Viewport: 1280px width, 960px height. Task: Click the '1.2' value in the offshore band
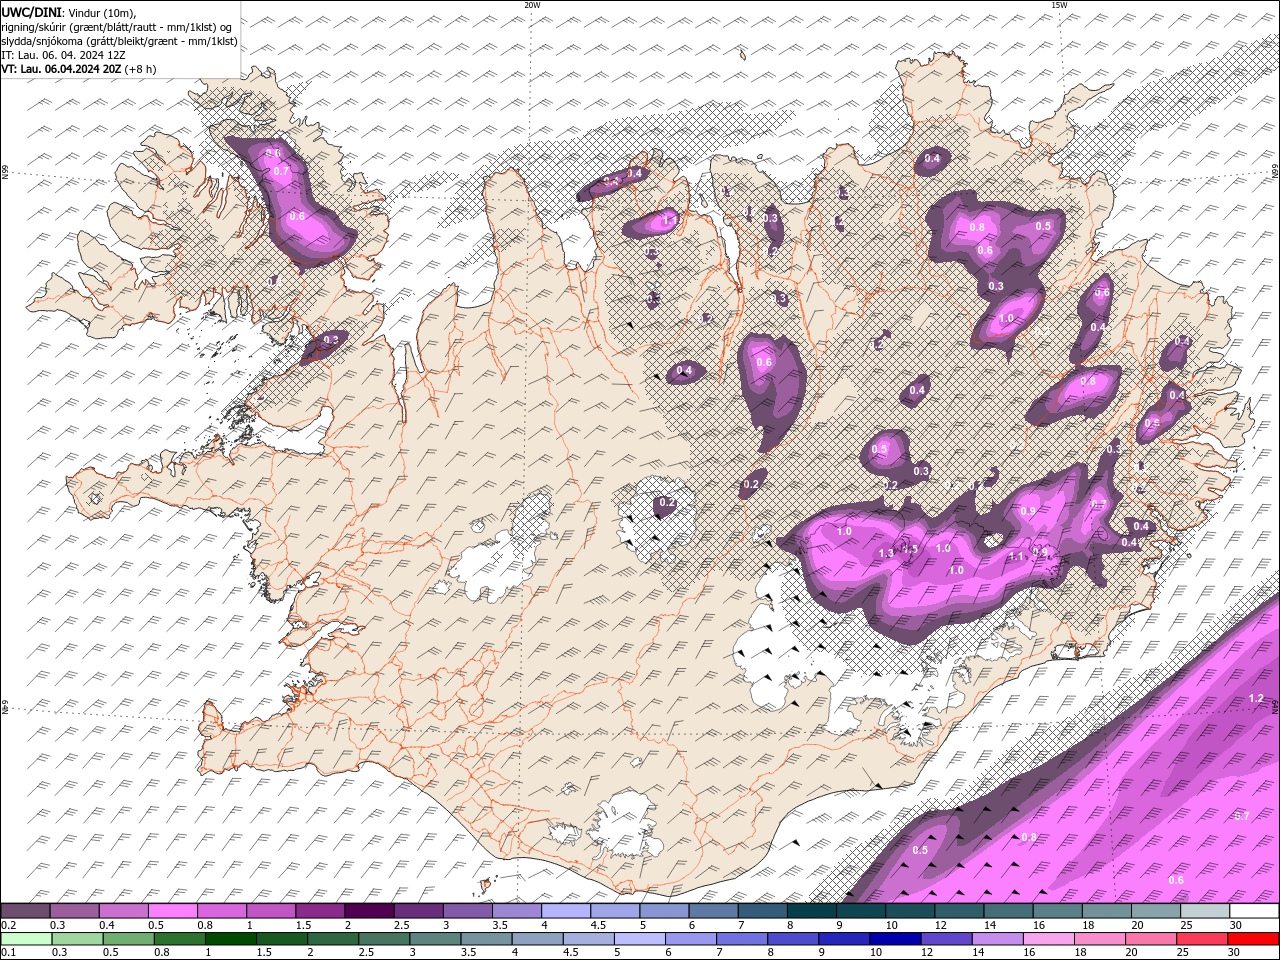[1257, 698]
